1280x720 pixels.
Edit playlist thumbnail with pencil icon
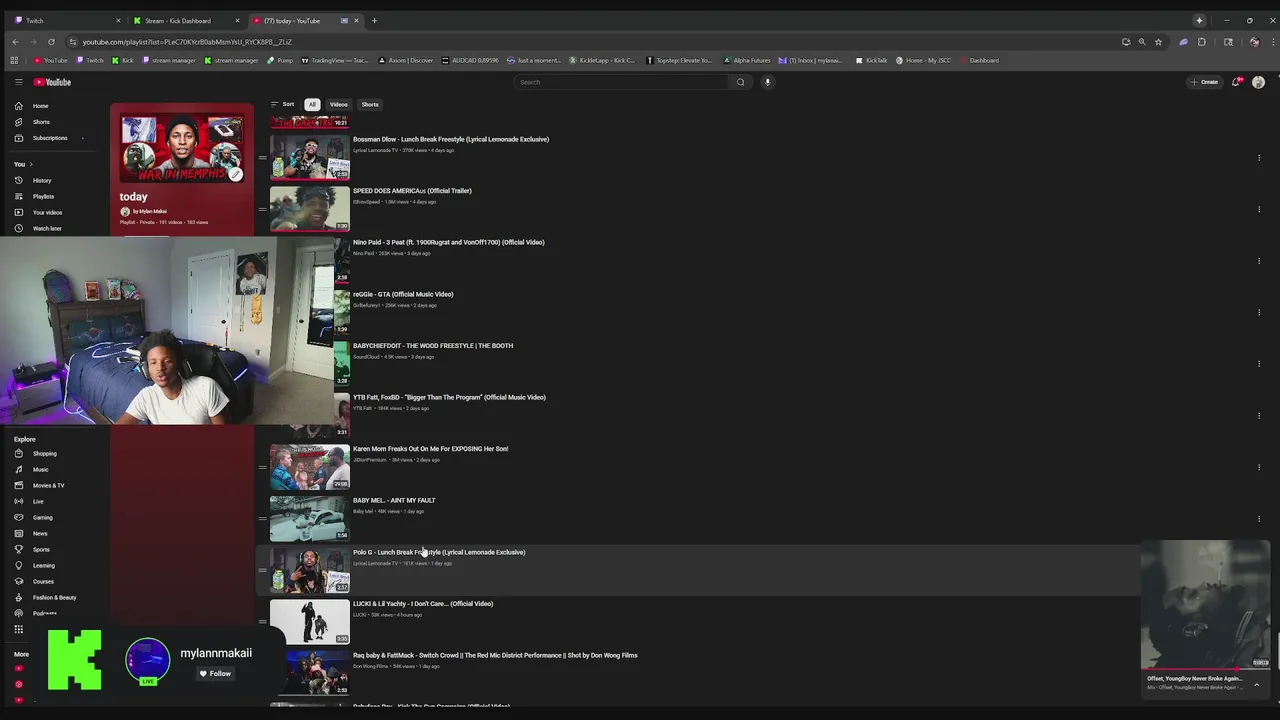point(235,174)
